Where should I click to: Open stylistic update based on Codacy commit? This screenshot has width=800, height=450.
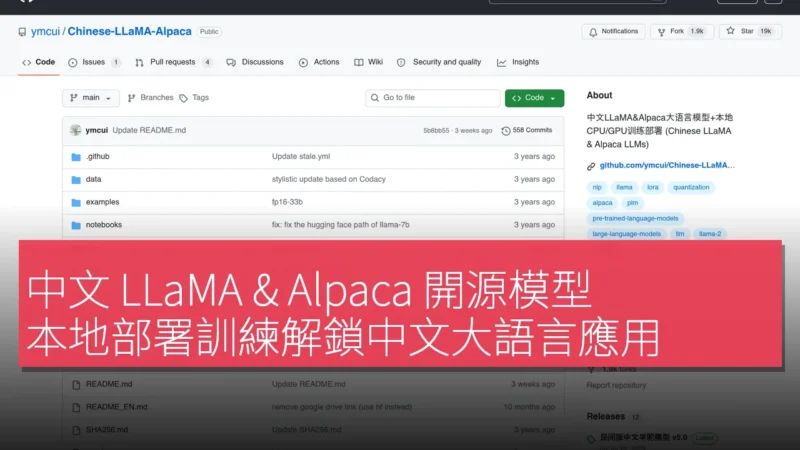point(329,179)
